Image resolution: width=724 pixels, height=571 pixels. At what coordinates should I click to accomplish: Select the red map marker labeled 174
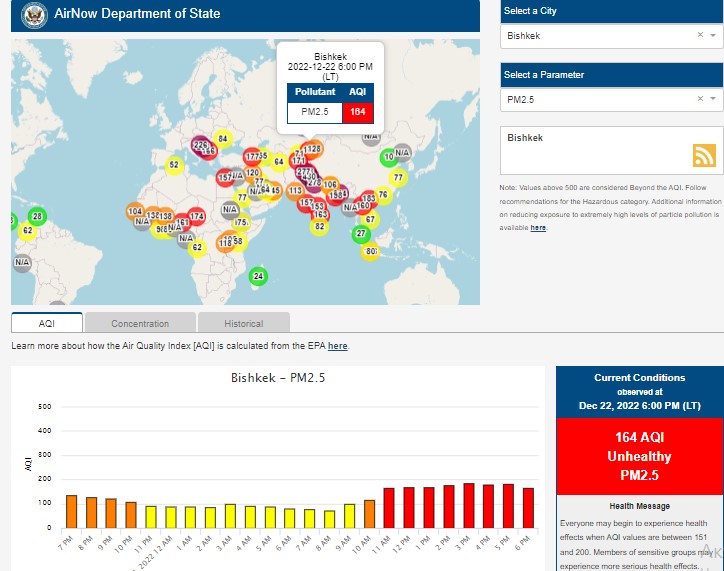pyautogui.click(x=197, y=216)
